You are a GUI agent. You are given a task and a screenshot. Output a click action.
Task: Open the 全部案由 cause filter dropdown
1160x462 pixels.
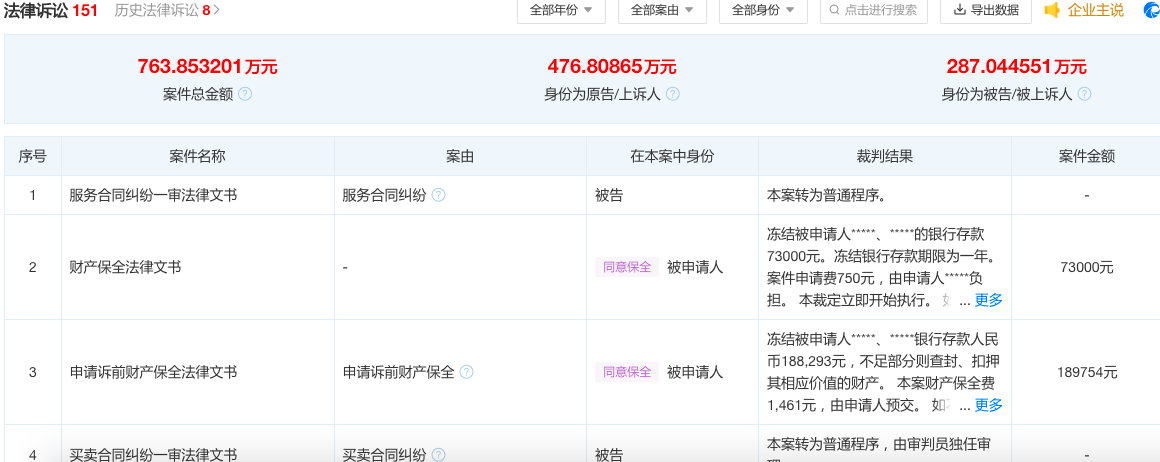[662, 10]
